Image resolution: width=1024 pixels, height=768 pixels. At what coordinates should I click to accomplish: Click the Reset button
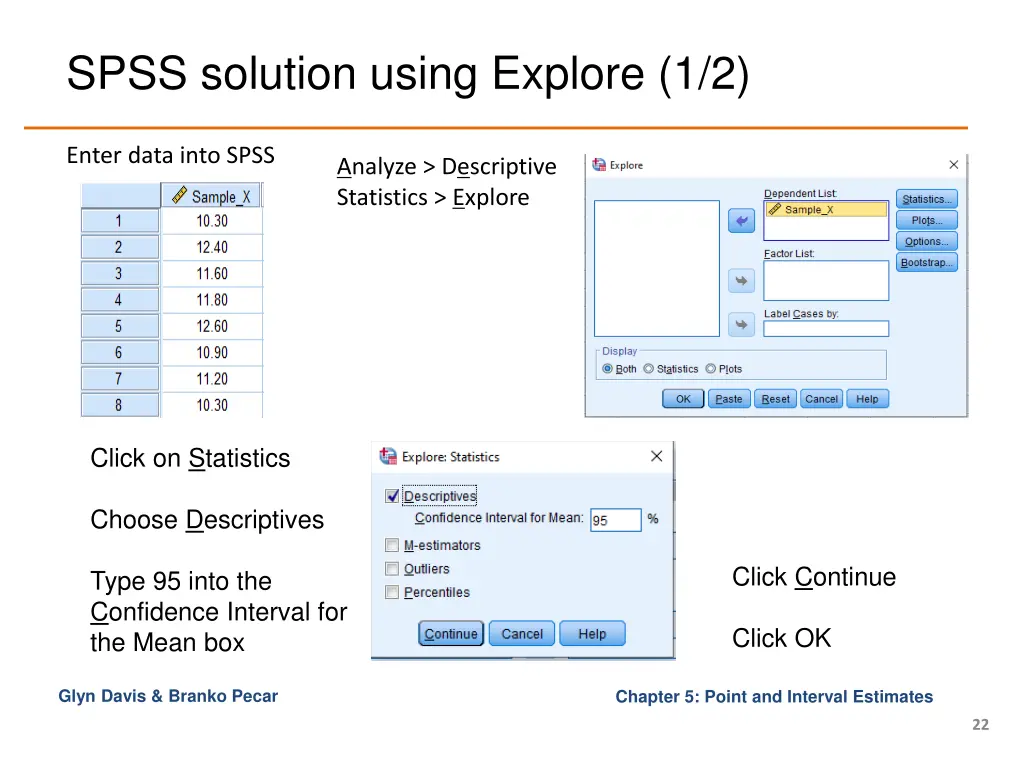pos(775,399)
